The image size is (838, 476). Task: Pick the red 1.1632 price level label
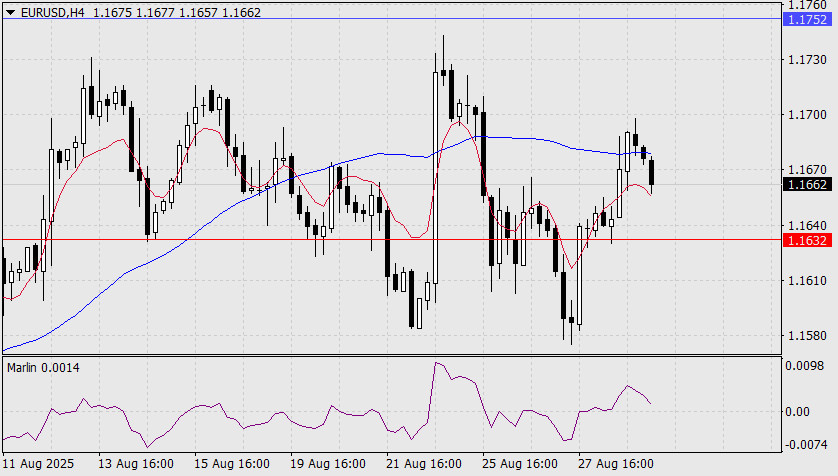[x=808, y=240]
